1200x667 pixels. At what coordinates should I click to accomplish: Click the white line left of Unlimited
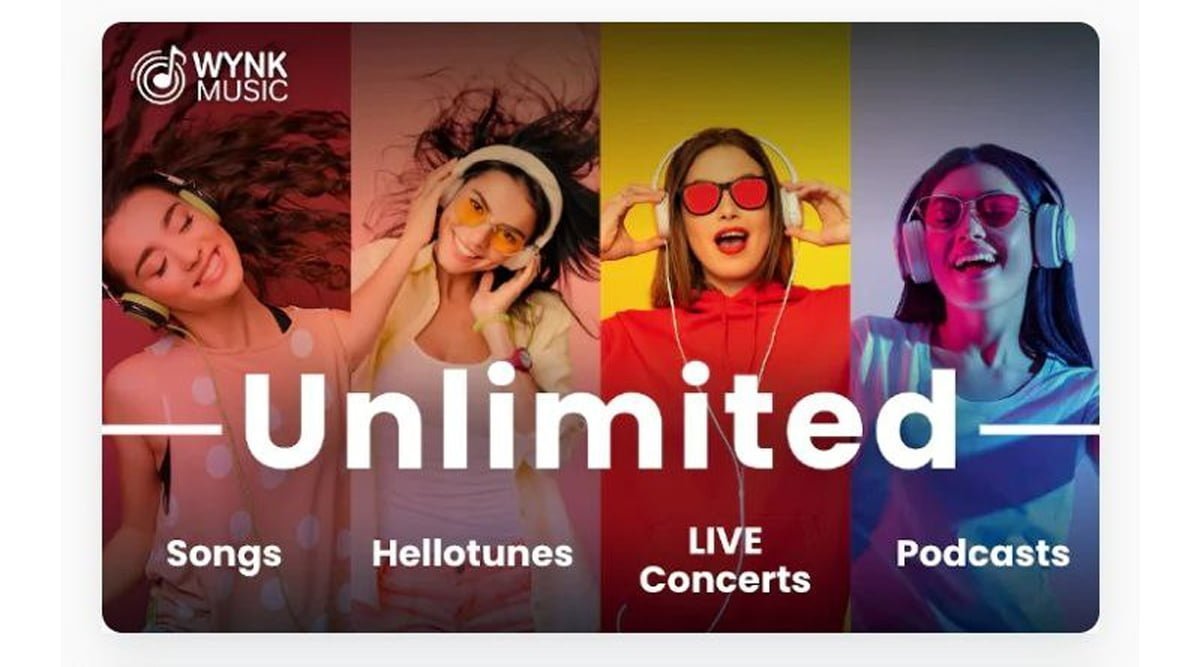[162, 429]
